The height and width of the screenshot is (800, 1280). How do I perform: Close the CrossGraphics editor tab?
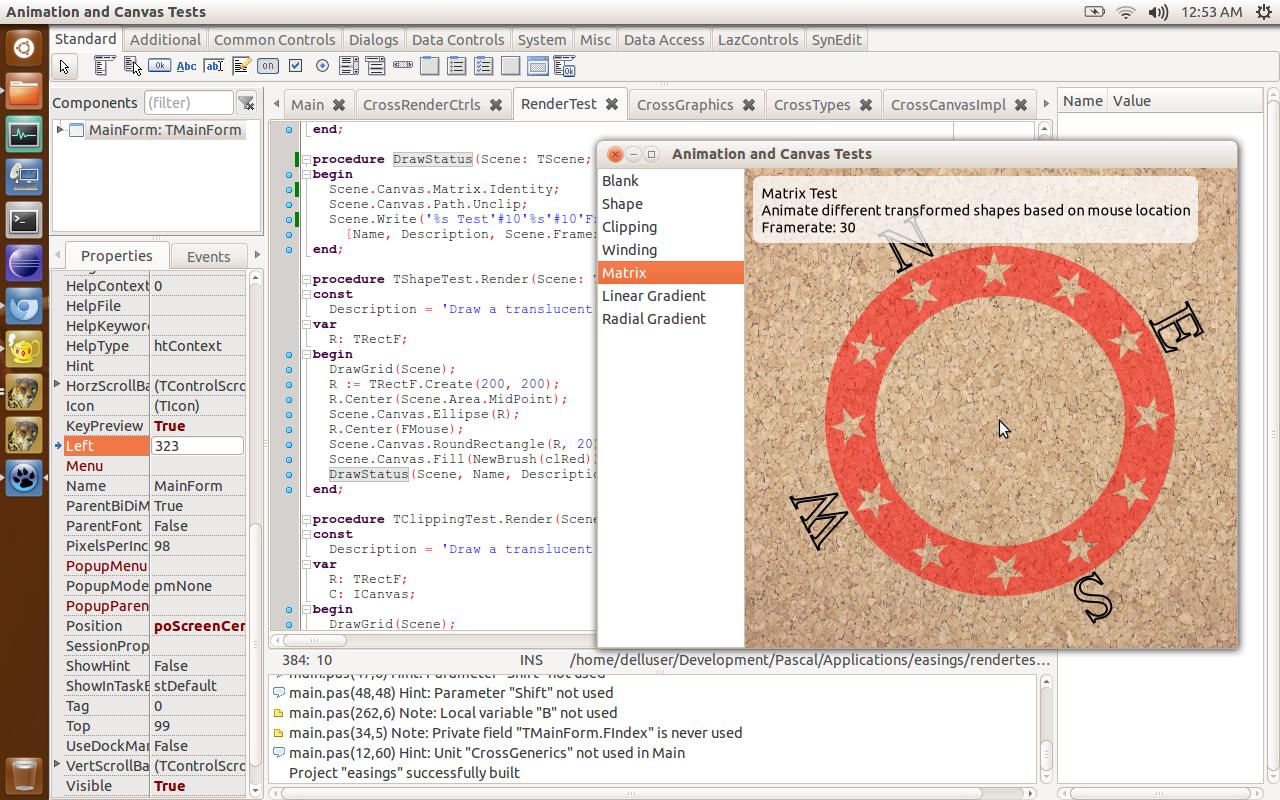coord(748,105)
